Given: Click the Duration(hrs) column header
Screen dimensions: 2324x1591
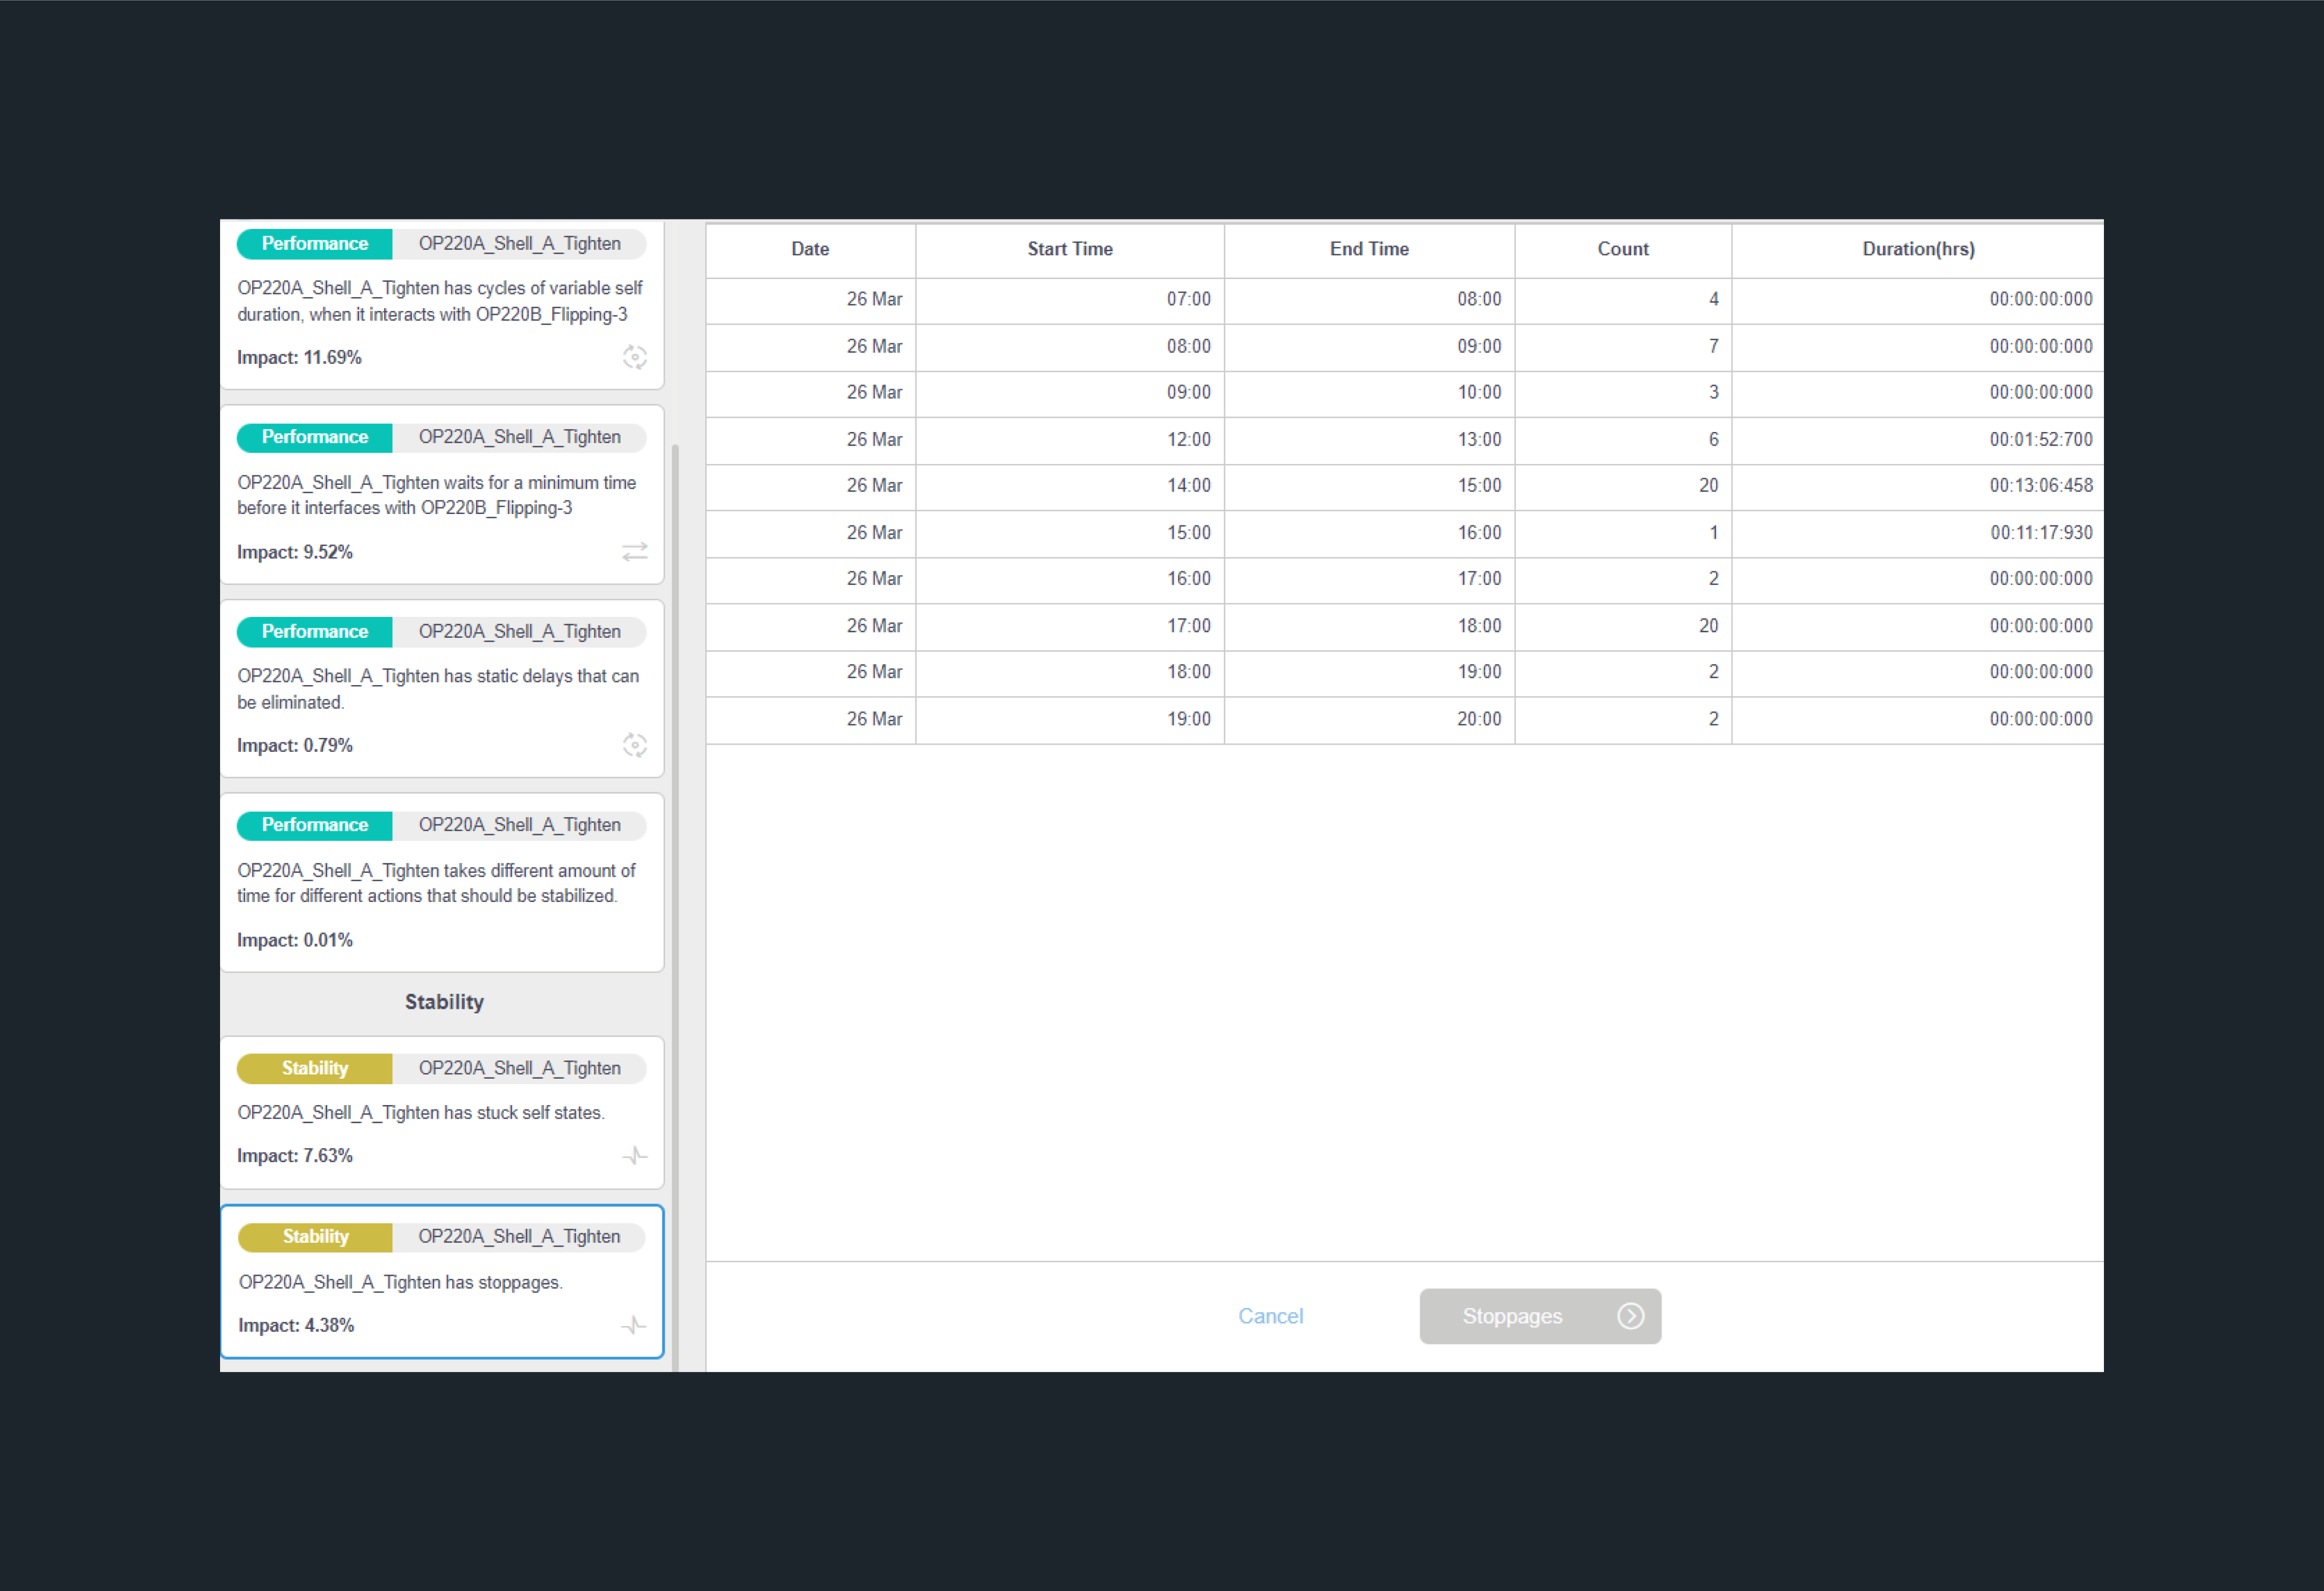Looking at the screenshot, I should click(x=1918, y=250).
